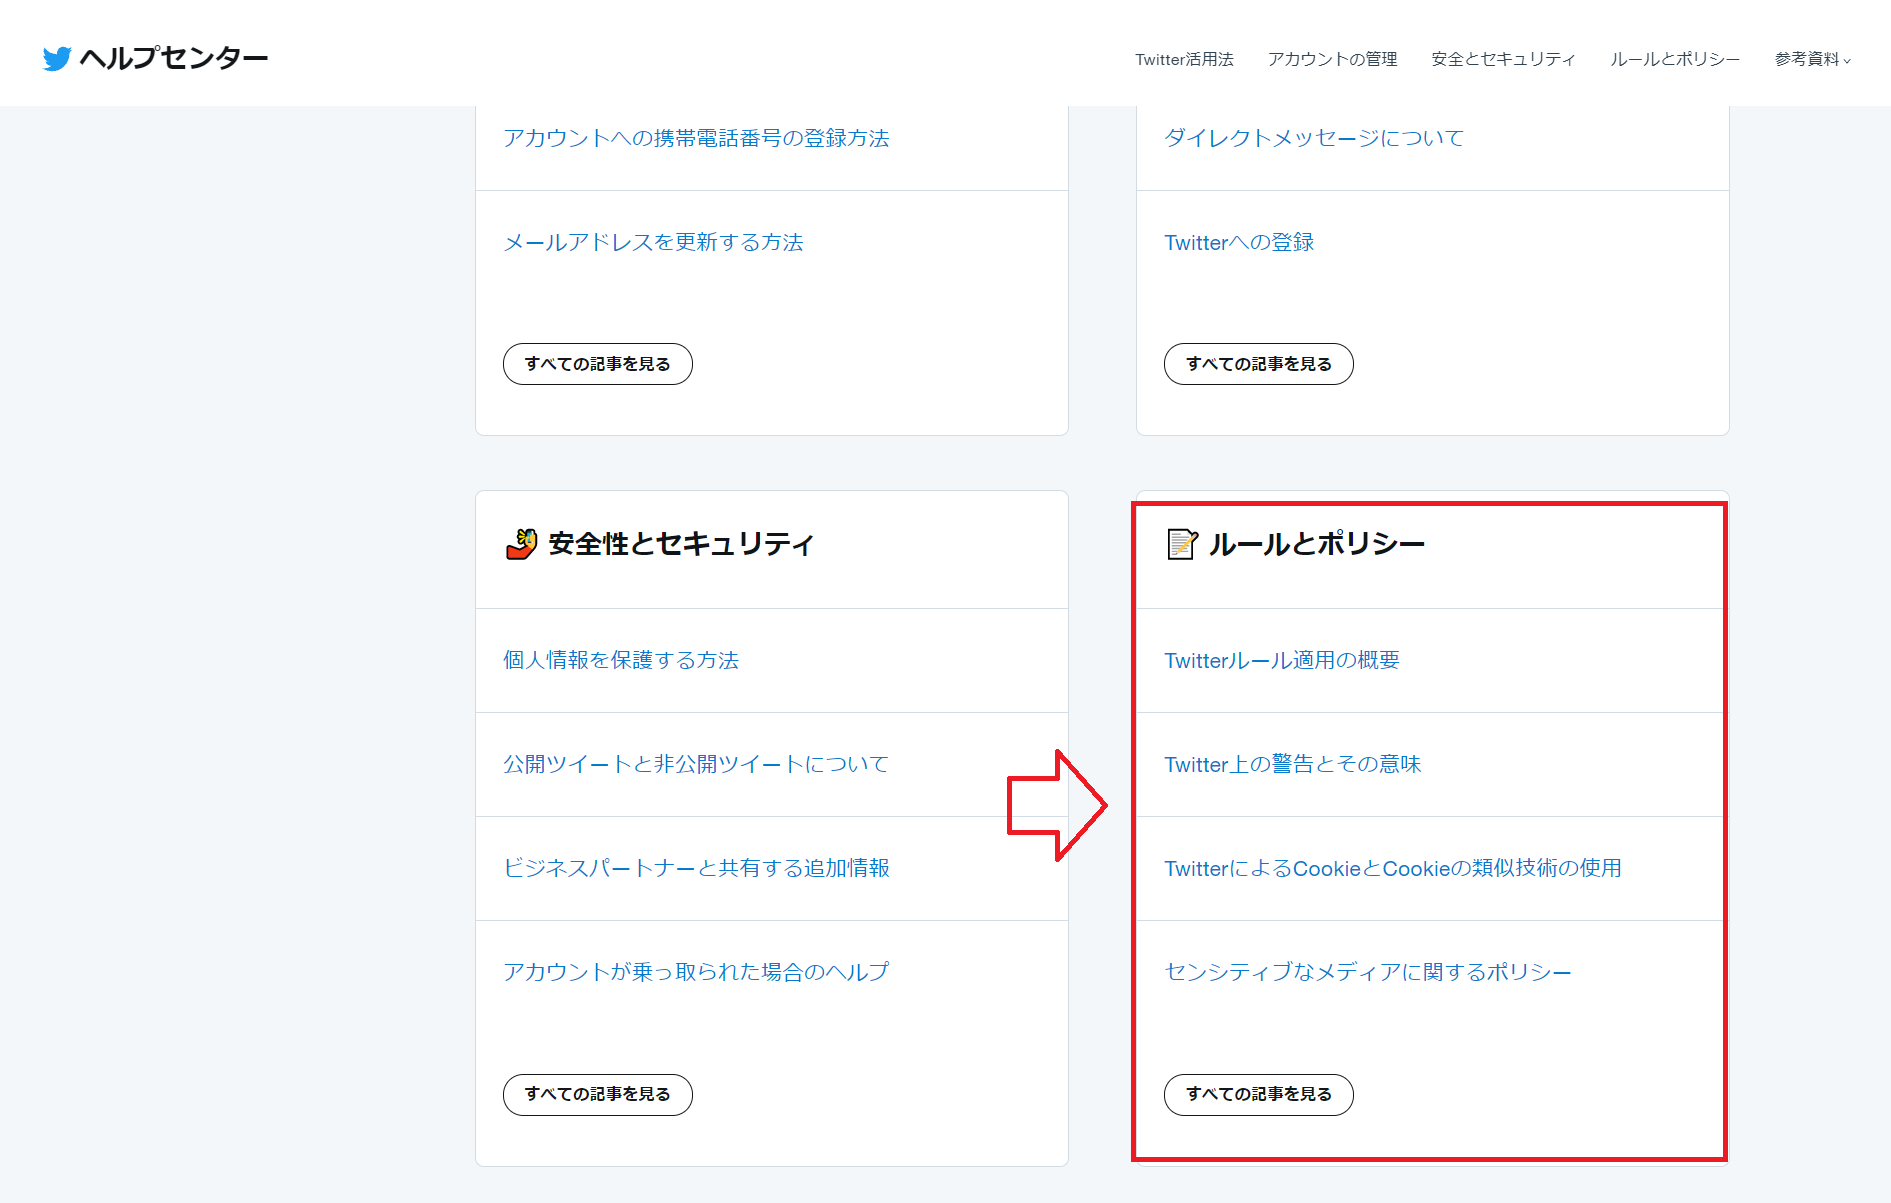The height and width of the screenshot is (1203, 1891).
Task: Open the アカウントの管理 menu
Action: coord(1332,59)
